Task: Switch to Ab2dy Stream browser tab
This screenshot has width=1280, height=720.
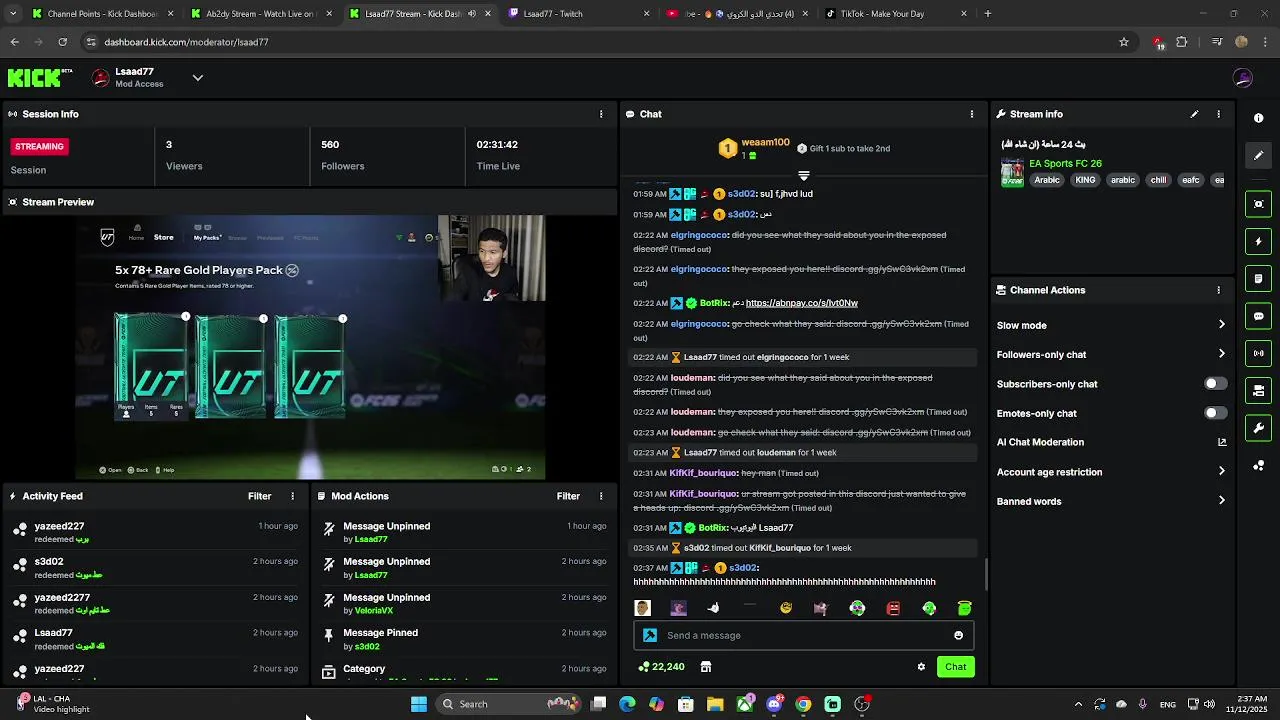Action: point(259,14)
